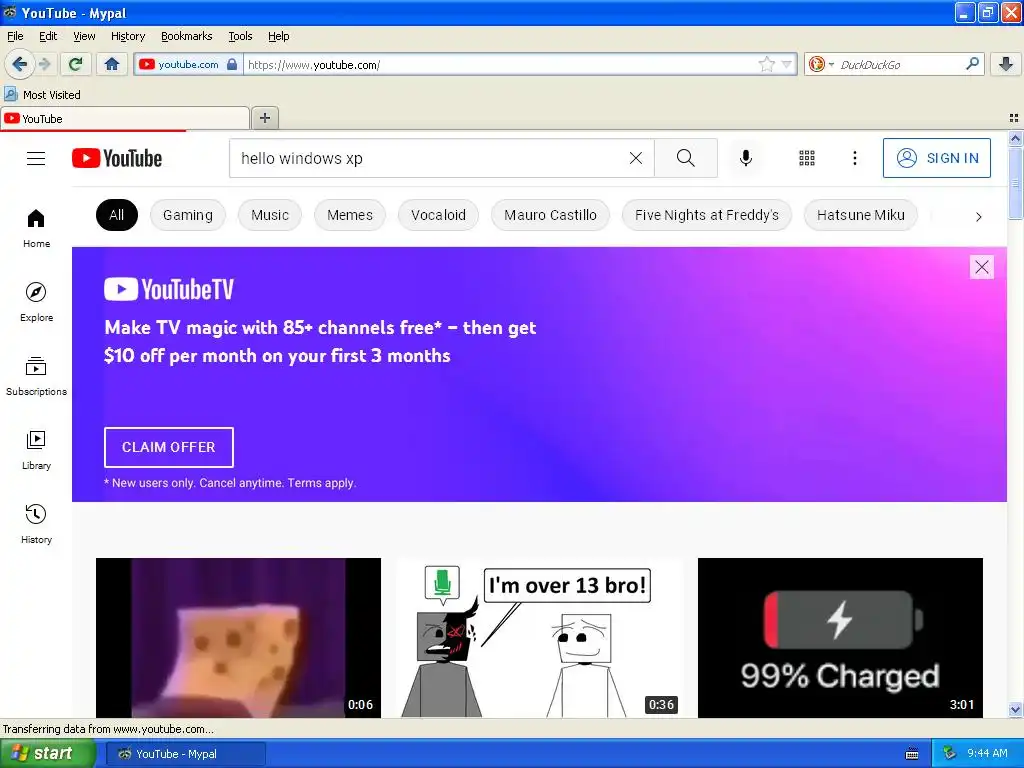This screenshot has height=768, width=1024.
Task: Filter by the Music chip
Action: [x=270, y=215]
